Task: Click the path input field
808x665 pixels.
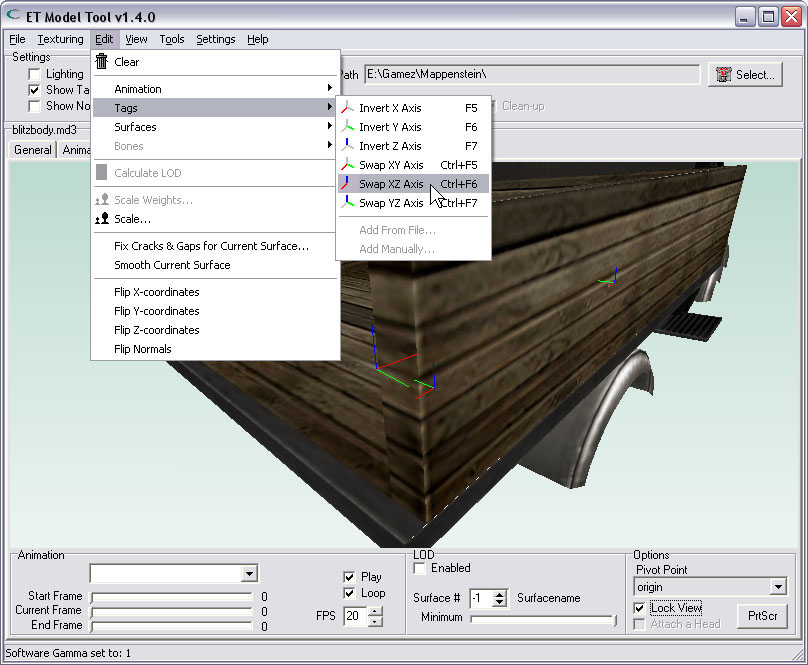Action: click(532, 74)
